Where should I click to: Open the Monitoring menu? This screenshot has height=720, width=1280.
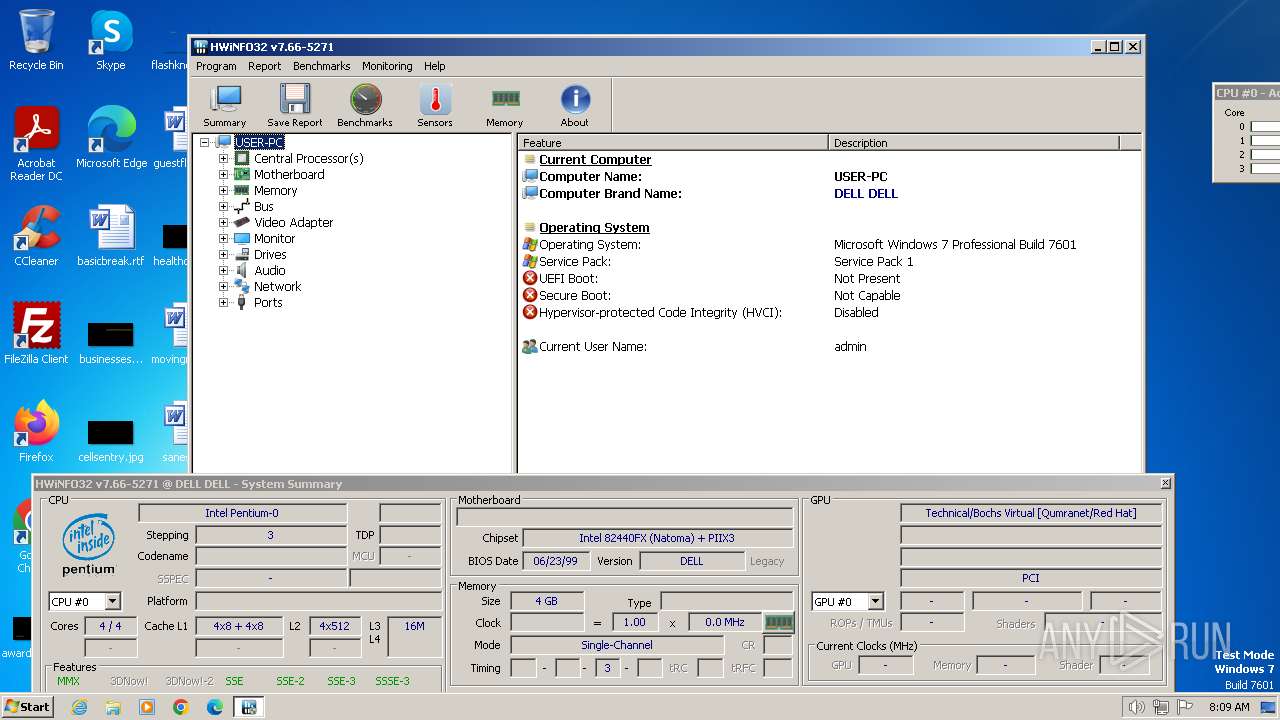[x=387, y=66]
